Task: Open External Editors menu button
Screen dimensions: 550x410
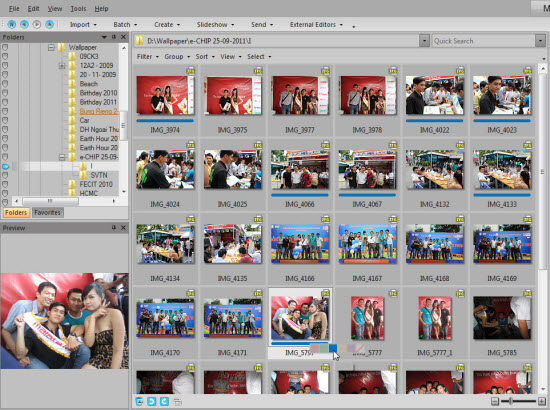Action: coord(316,25)
